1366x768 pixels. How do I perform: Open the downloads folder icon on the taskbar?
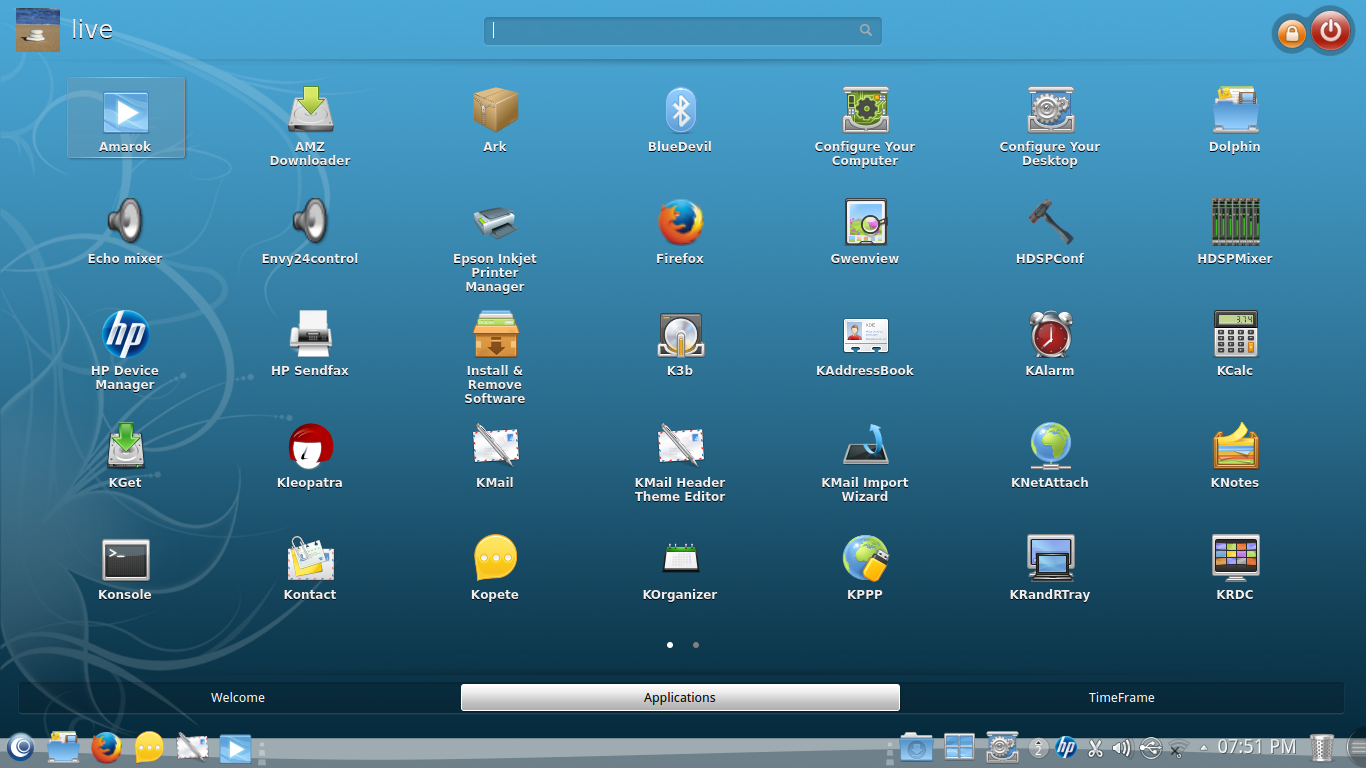pyautogui.click(x=916, y=747)
